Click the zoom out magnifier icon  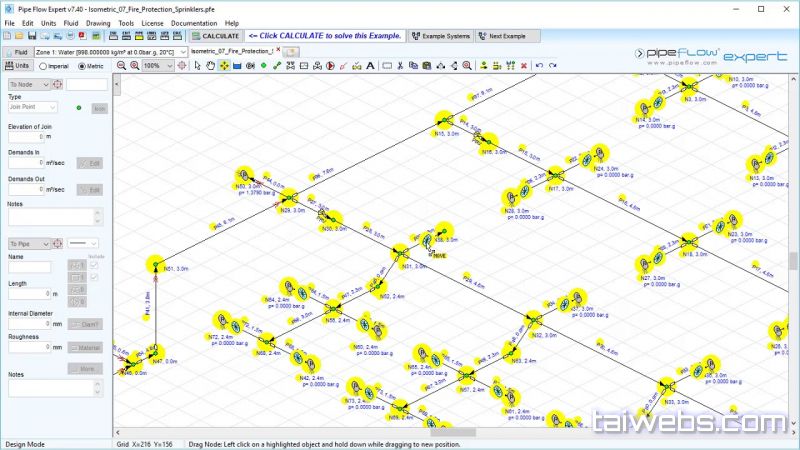[x=121, y=66]
